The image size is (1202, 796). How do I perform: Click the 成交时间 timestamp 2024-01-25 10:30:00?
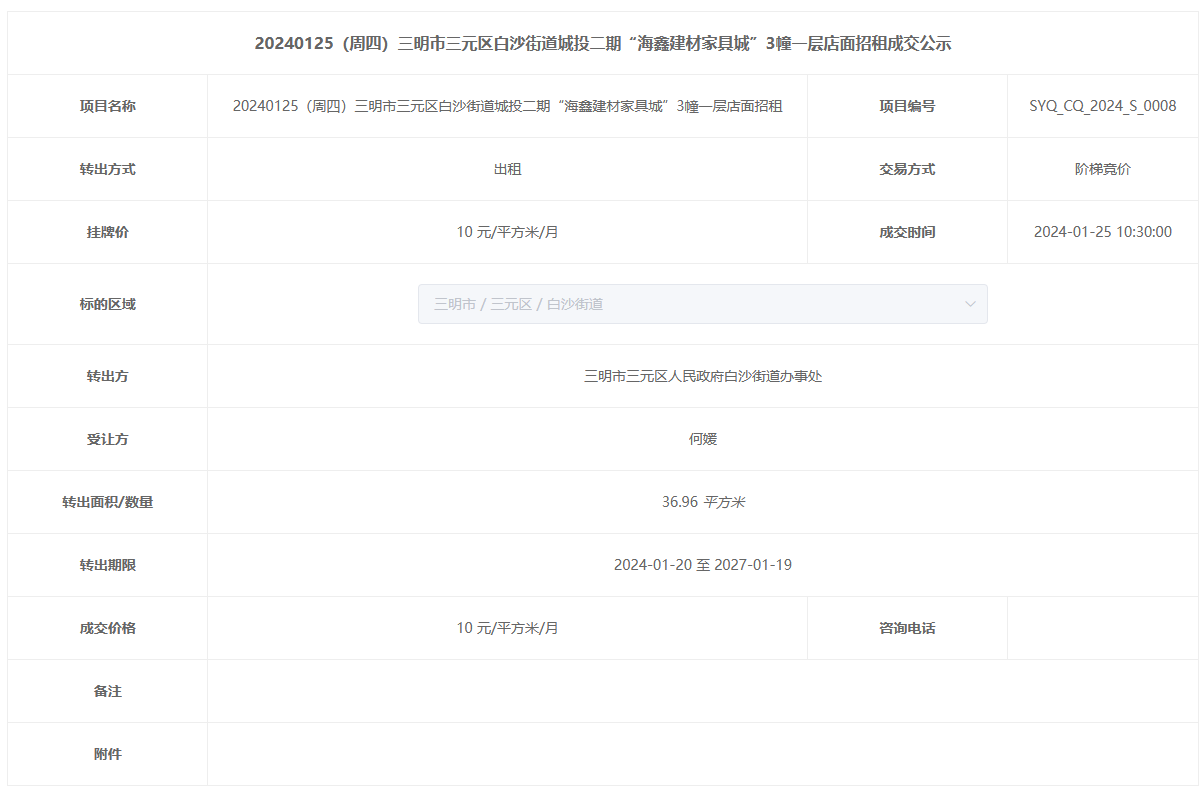click(x=1102, y=232)
